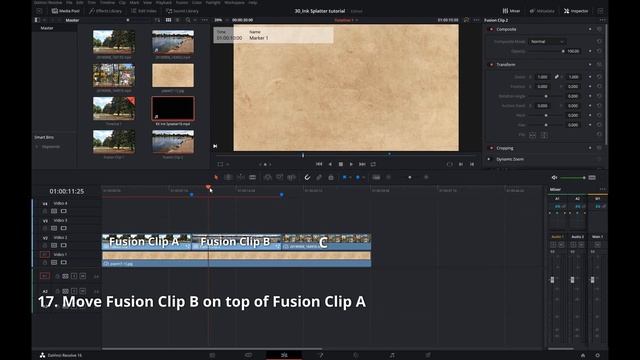Switch Media Pool to thumbnail grid view
Viewport: 640px width, 360px height.
click(168, 20)
